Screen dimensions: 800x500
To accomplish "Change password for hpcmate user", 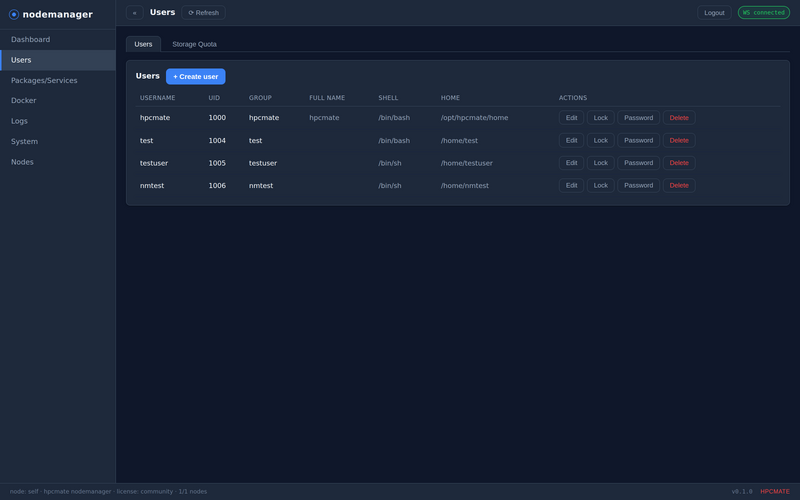I will [638, 117].
